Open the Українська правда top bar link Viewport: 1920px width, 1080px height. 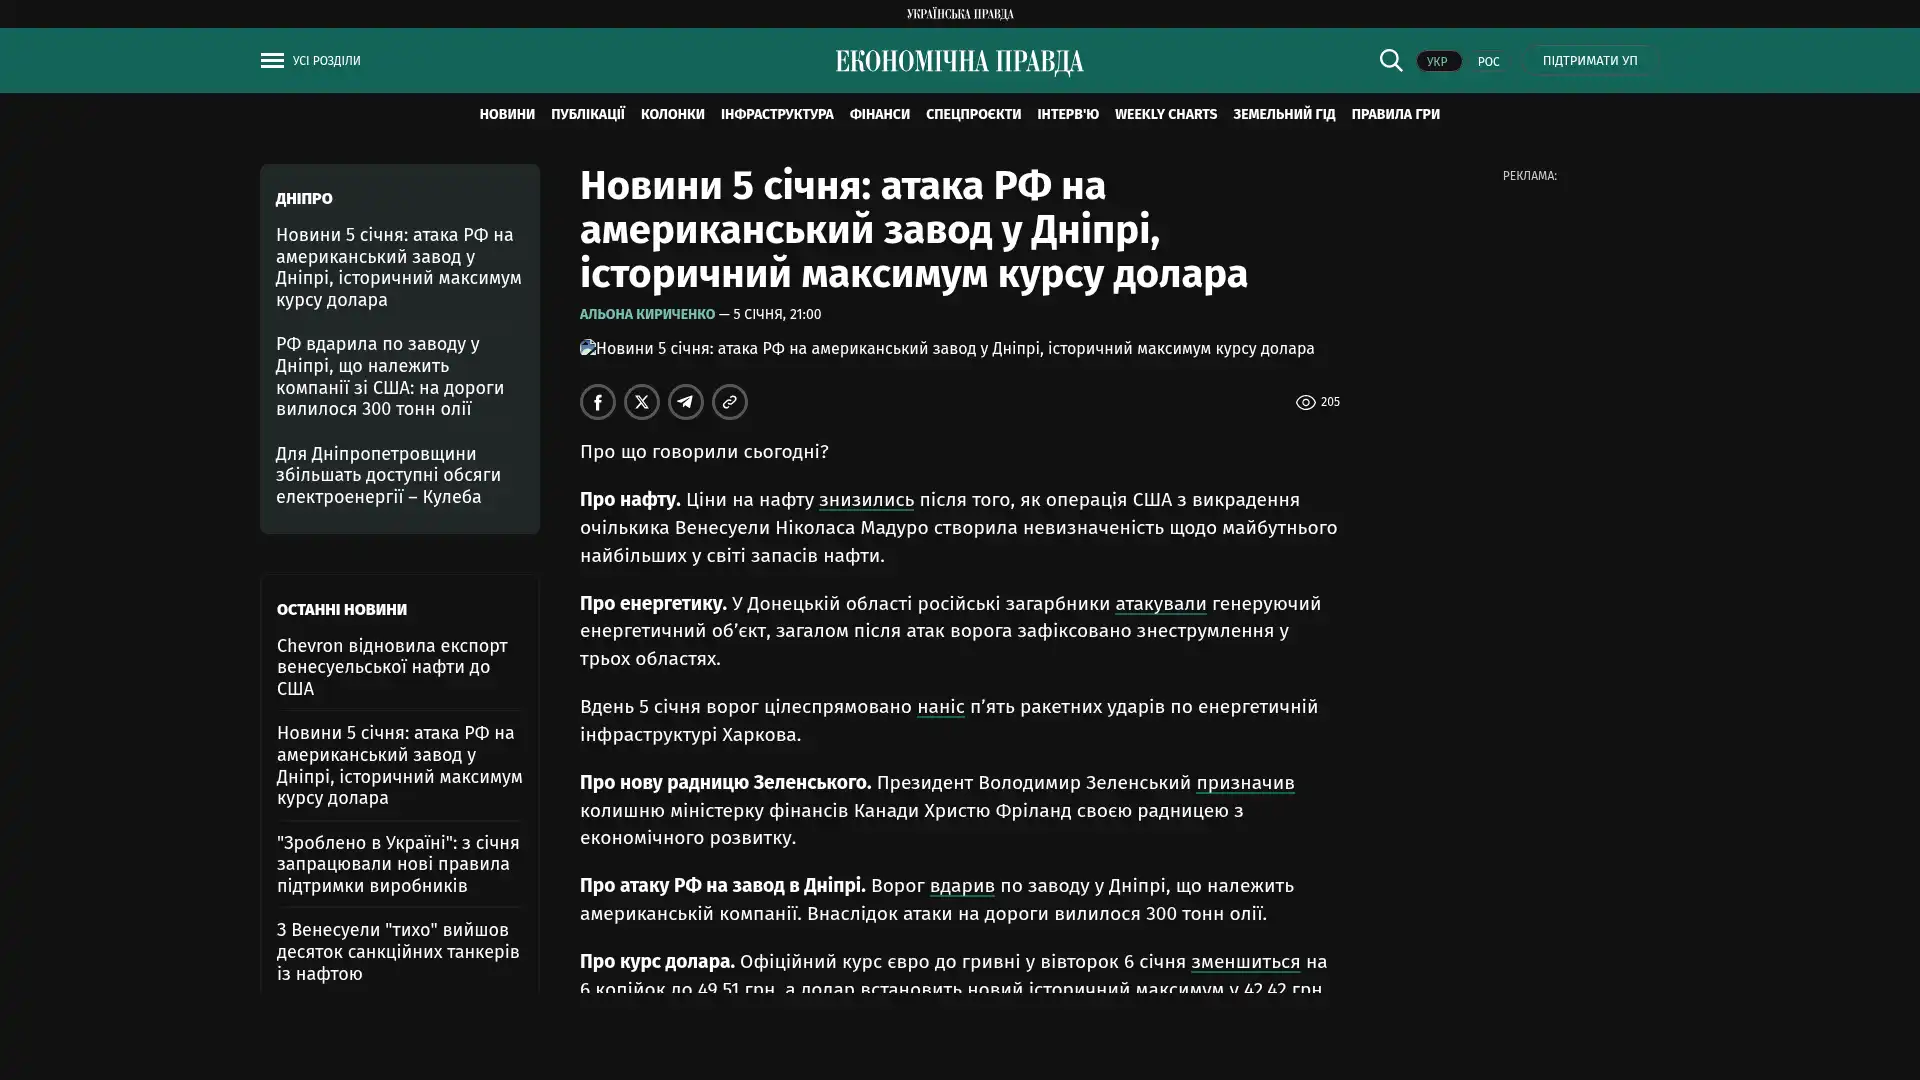click(959, 14)
